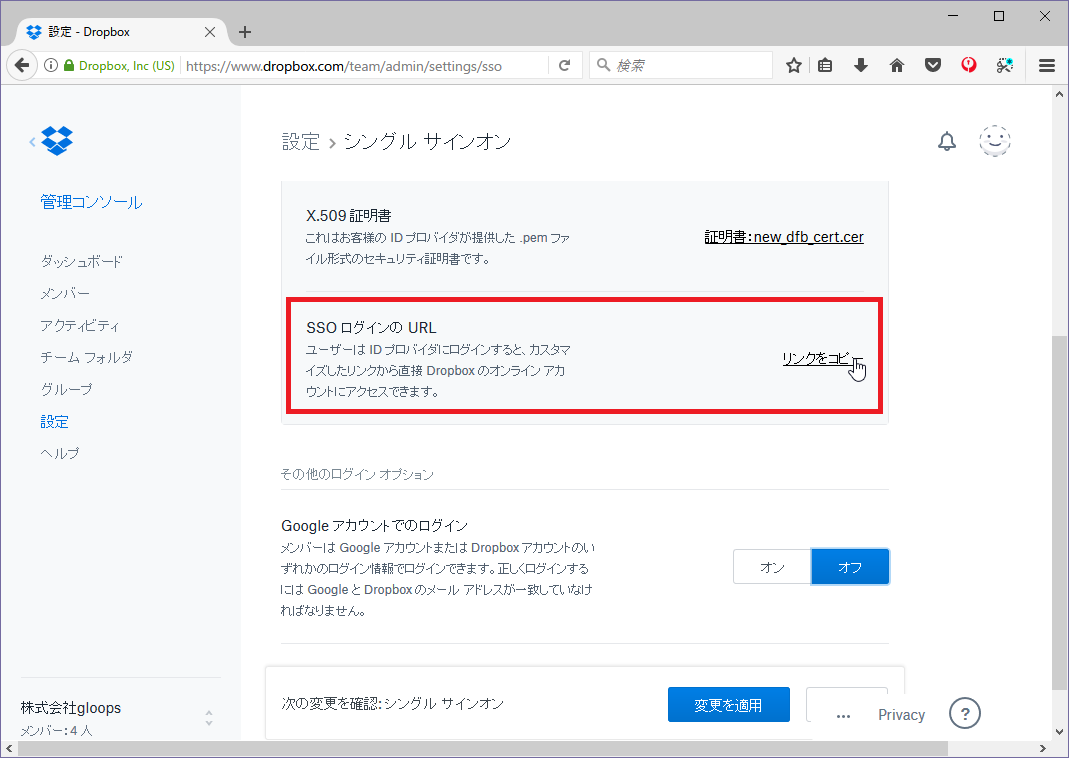This screenshot has width=1069, height=758.
Task: Open メンバー in the sidebar
Action: pyautogui.click(x=65, y=293)
